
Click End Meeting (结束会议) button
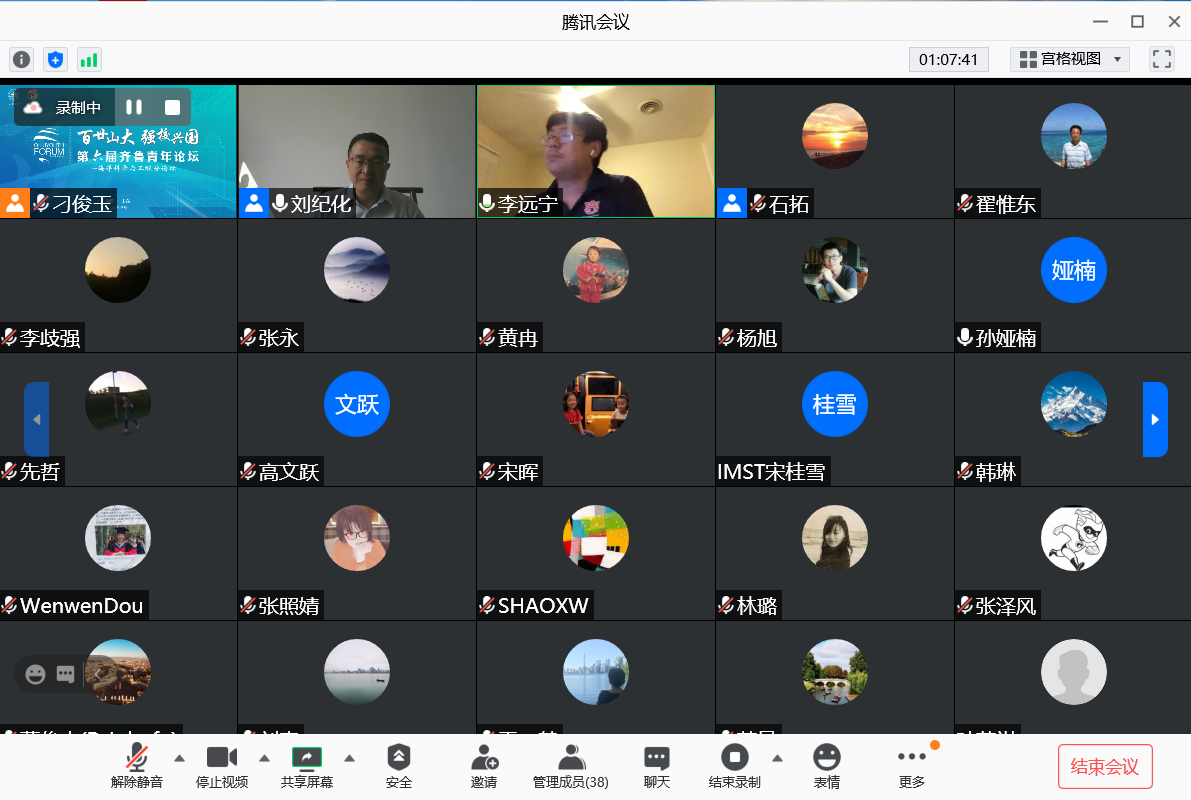1104,767
